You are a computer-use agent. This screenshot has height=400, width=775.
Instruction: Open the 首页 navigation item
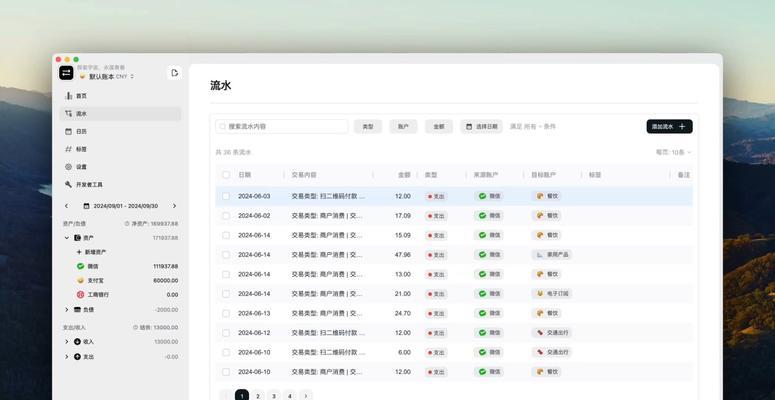click(x=121, y=96)
